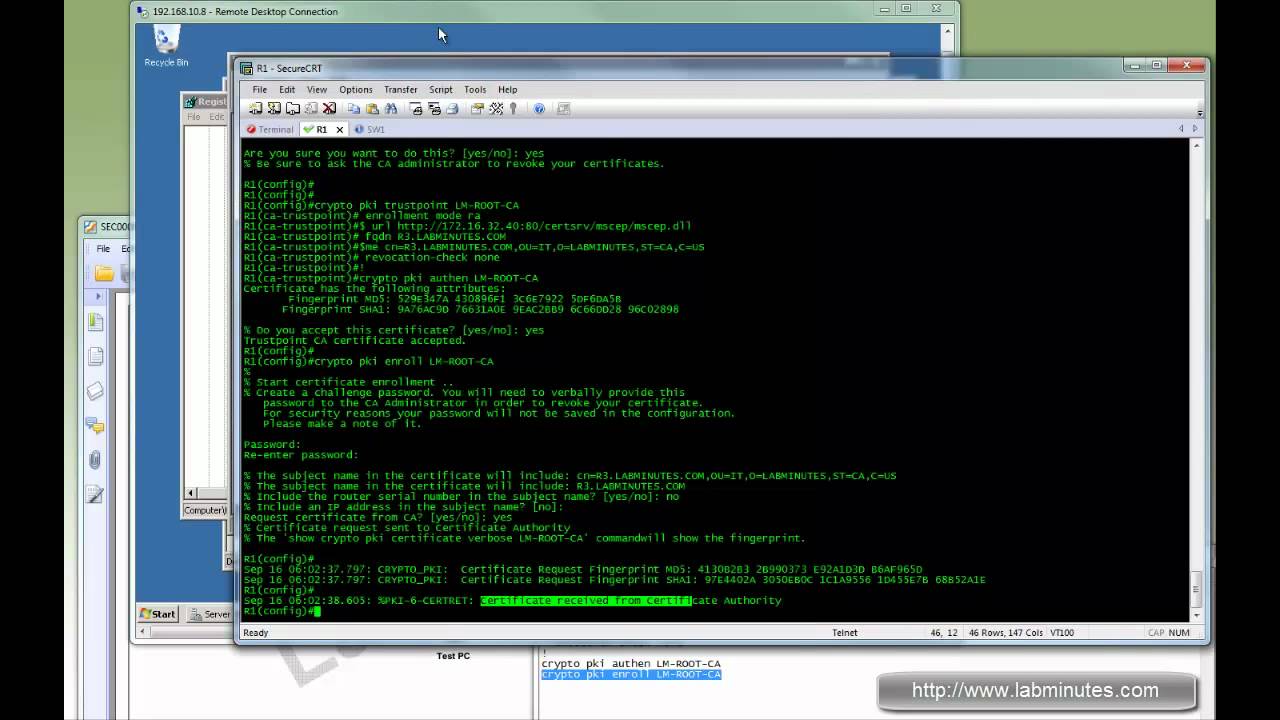
Task: Click the 'crypto pki authen LM-ROOT-CA' text below
Action: point(631,663)
